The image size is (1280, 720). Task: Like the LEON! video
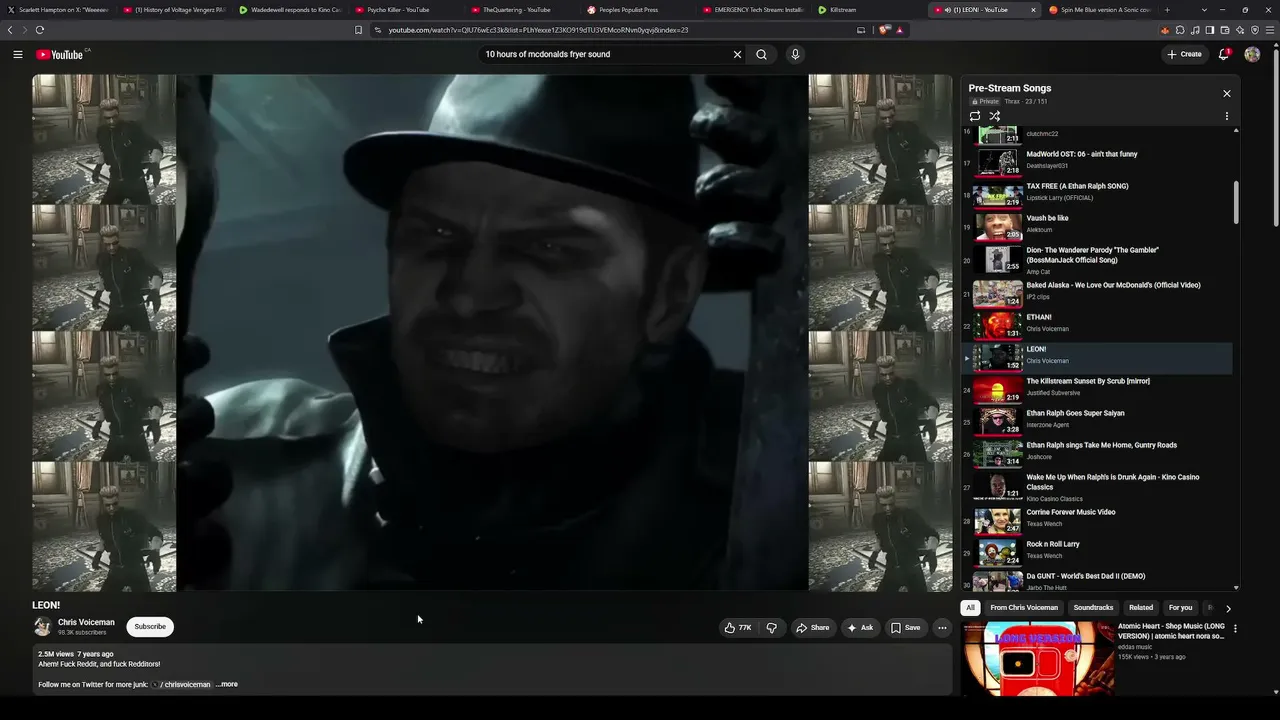(x=737, y=627)
